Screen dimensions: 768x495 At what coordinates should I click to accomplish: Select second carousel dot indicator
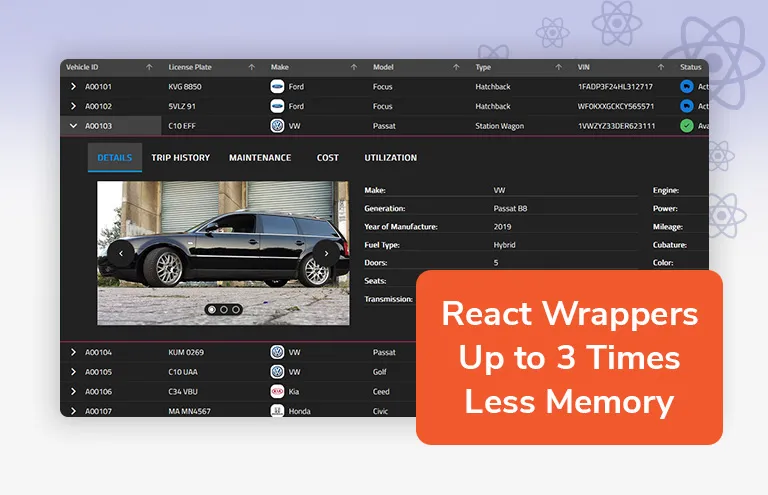[x=224, y=309]
